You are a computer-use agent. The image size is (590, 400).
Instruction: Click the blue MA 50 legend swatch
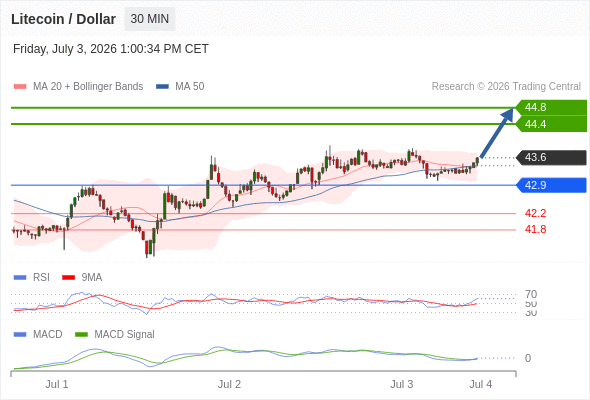tap(162, 87)
